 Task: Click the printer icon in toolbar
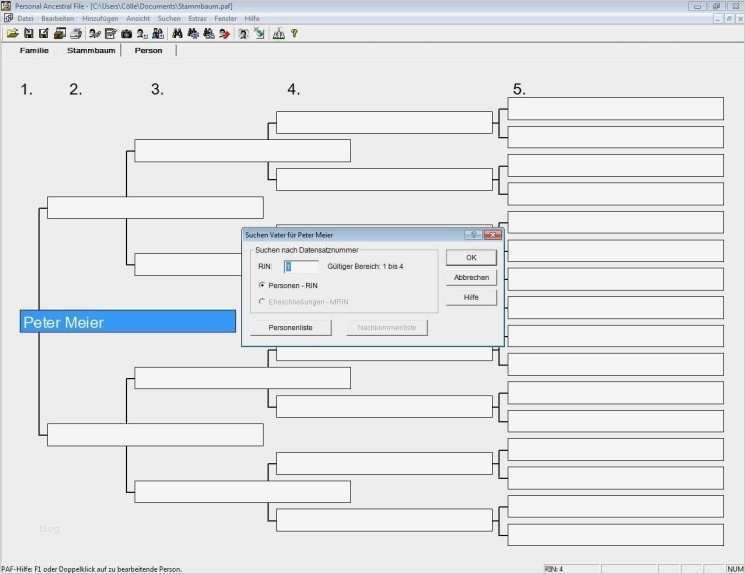point(76,33)
